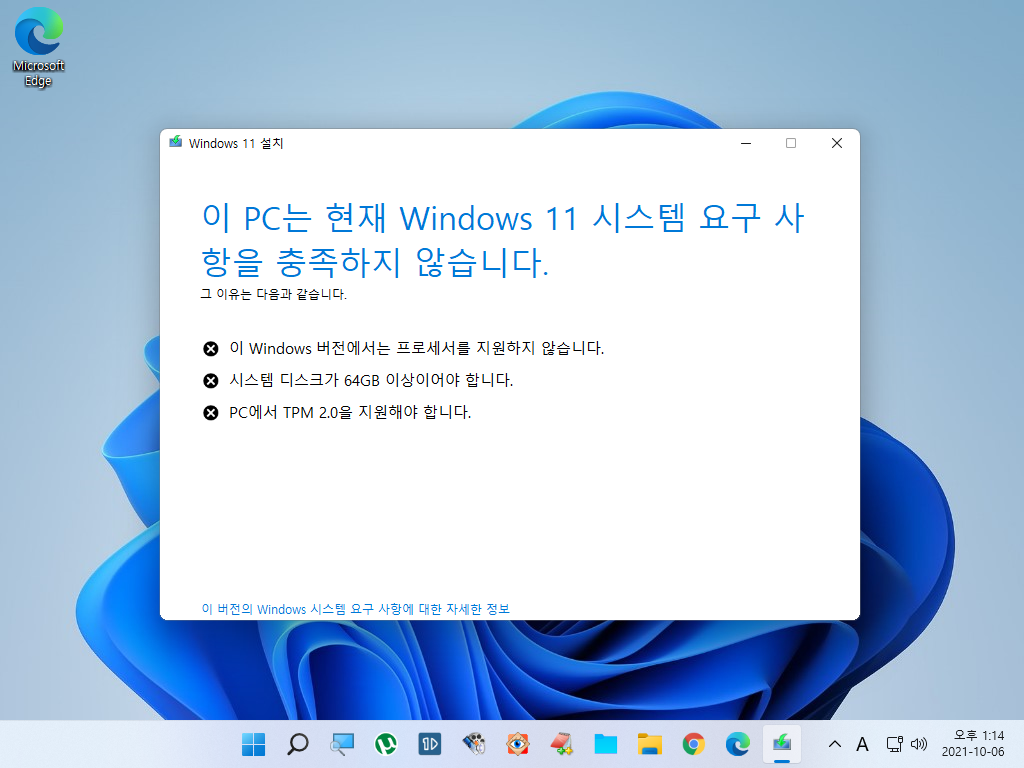This screenshot has height=768, width=1024.
Task: Open link about Windows system requirements details
Action: coord(355,609)
